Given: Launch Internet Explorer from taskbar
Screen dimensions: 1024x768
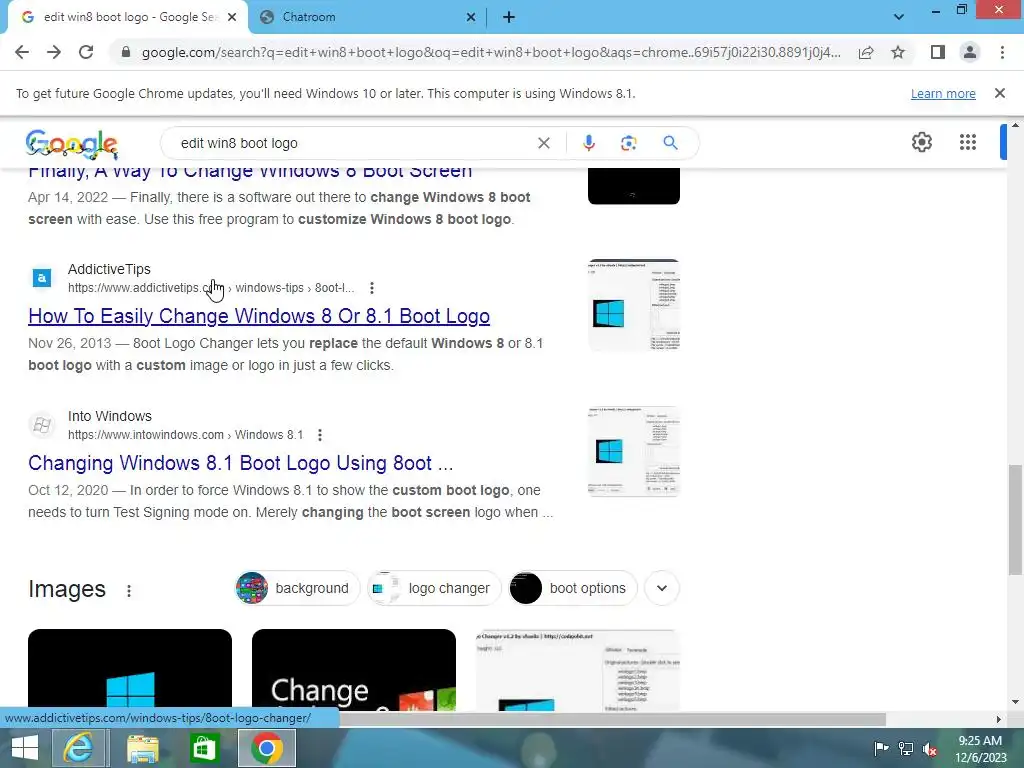Looking at the screenshot, I should (x=78, y=748).
